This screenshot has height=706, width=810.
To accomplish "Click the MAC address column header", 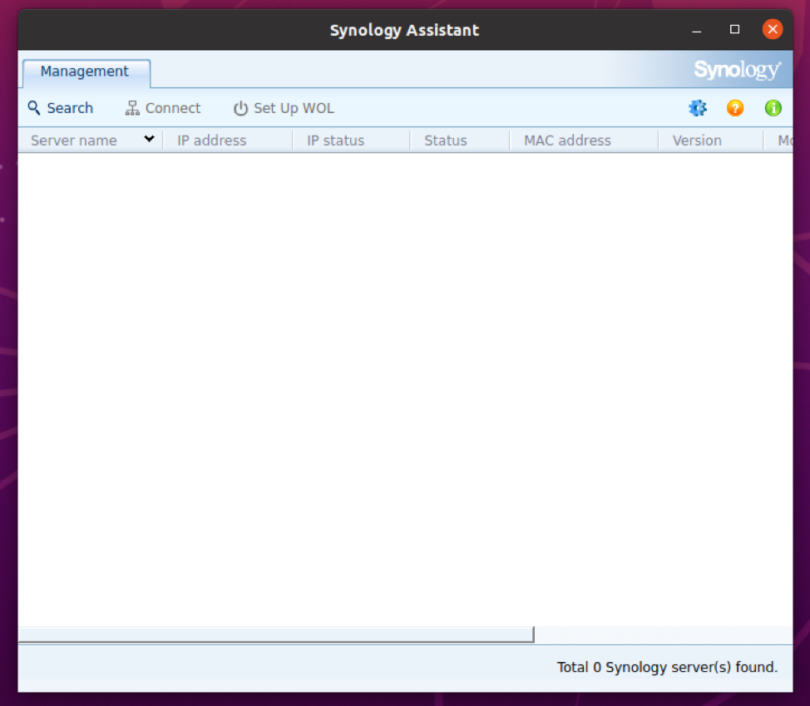I will [584, 140].
